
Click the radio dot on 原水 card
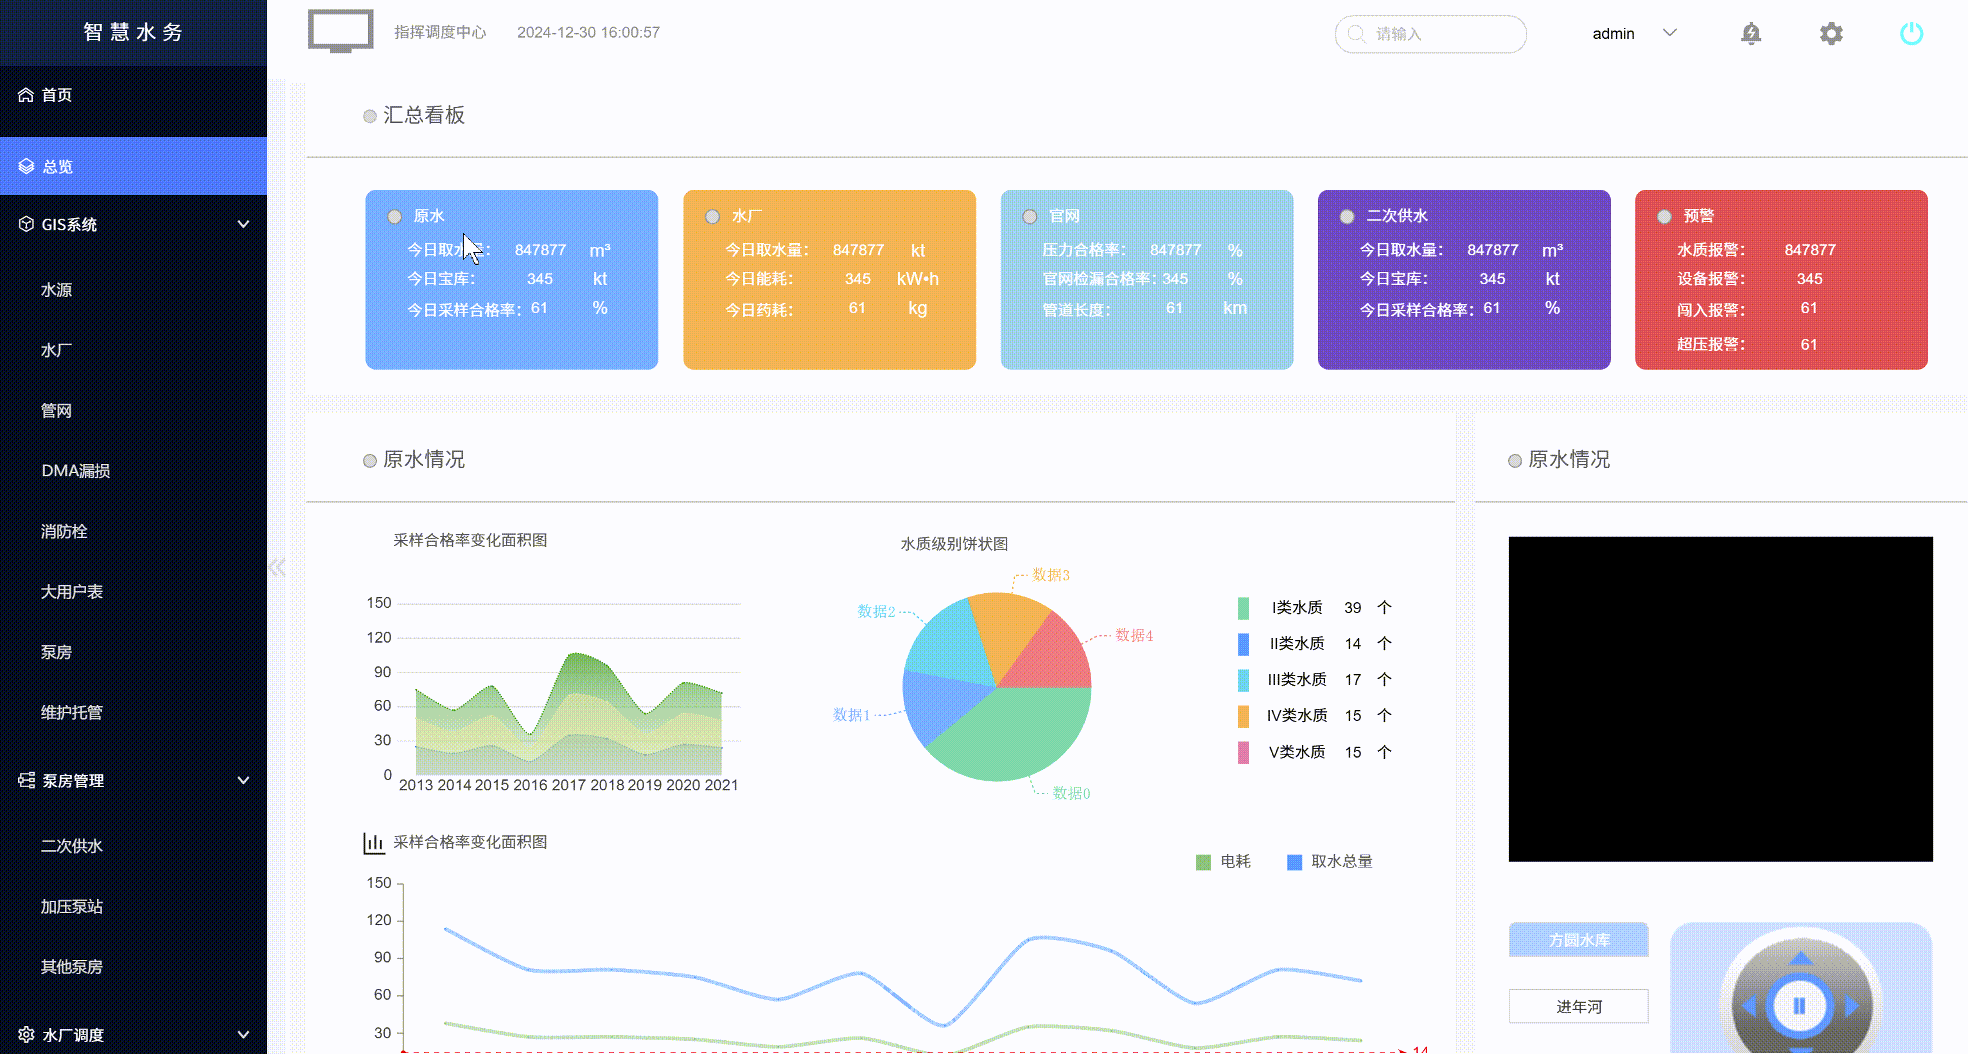pyautogui.click(x=395, y=217)
